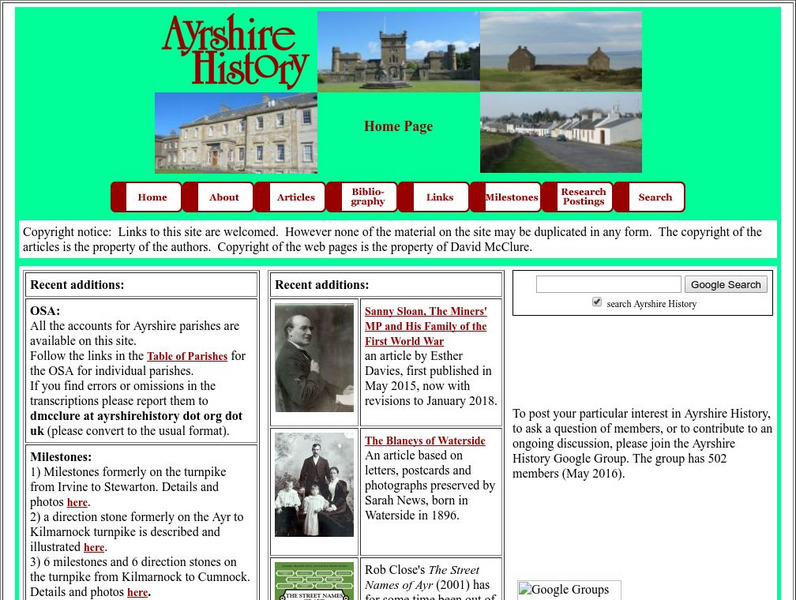Open the About navigation button

click(218, 197)
